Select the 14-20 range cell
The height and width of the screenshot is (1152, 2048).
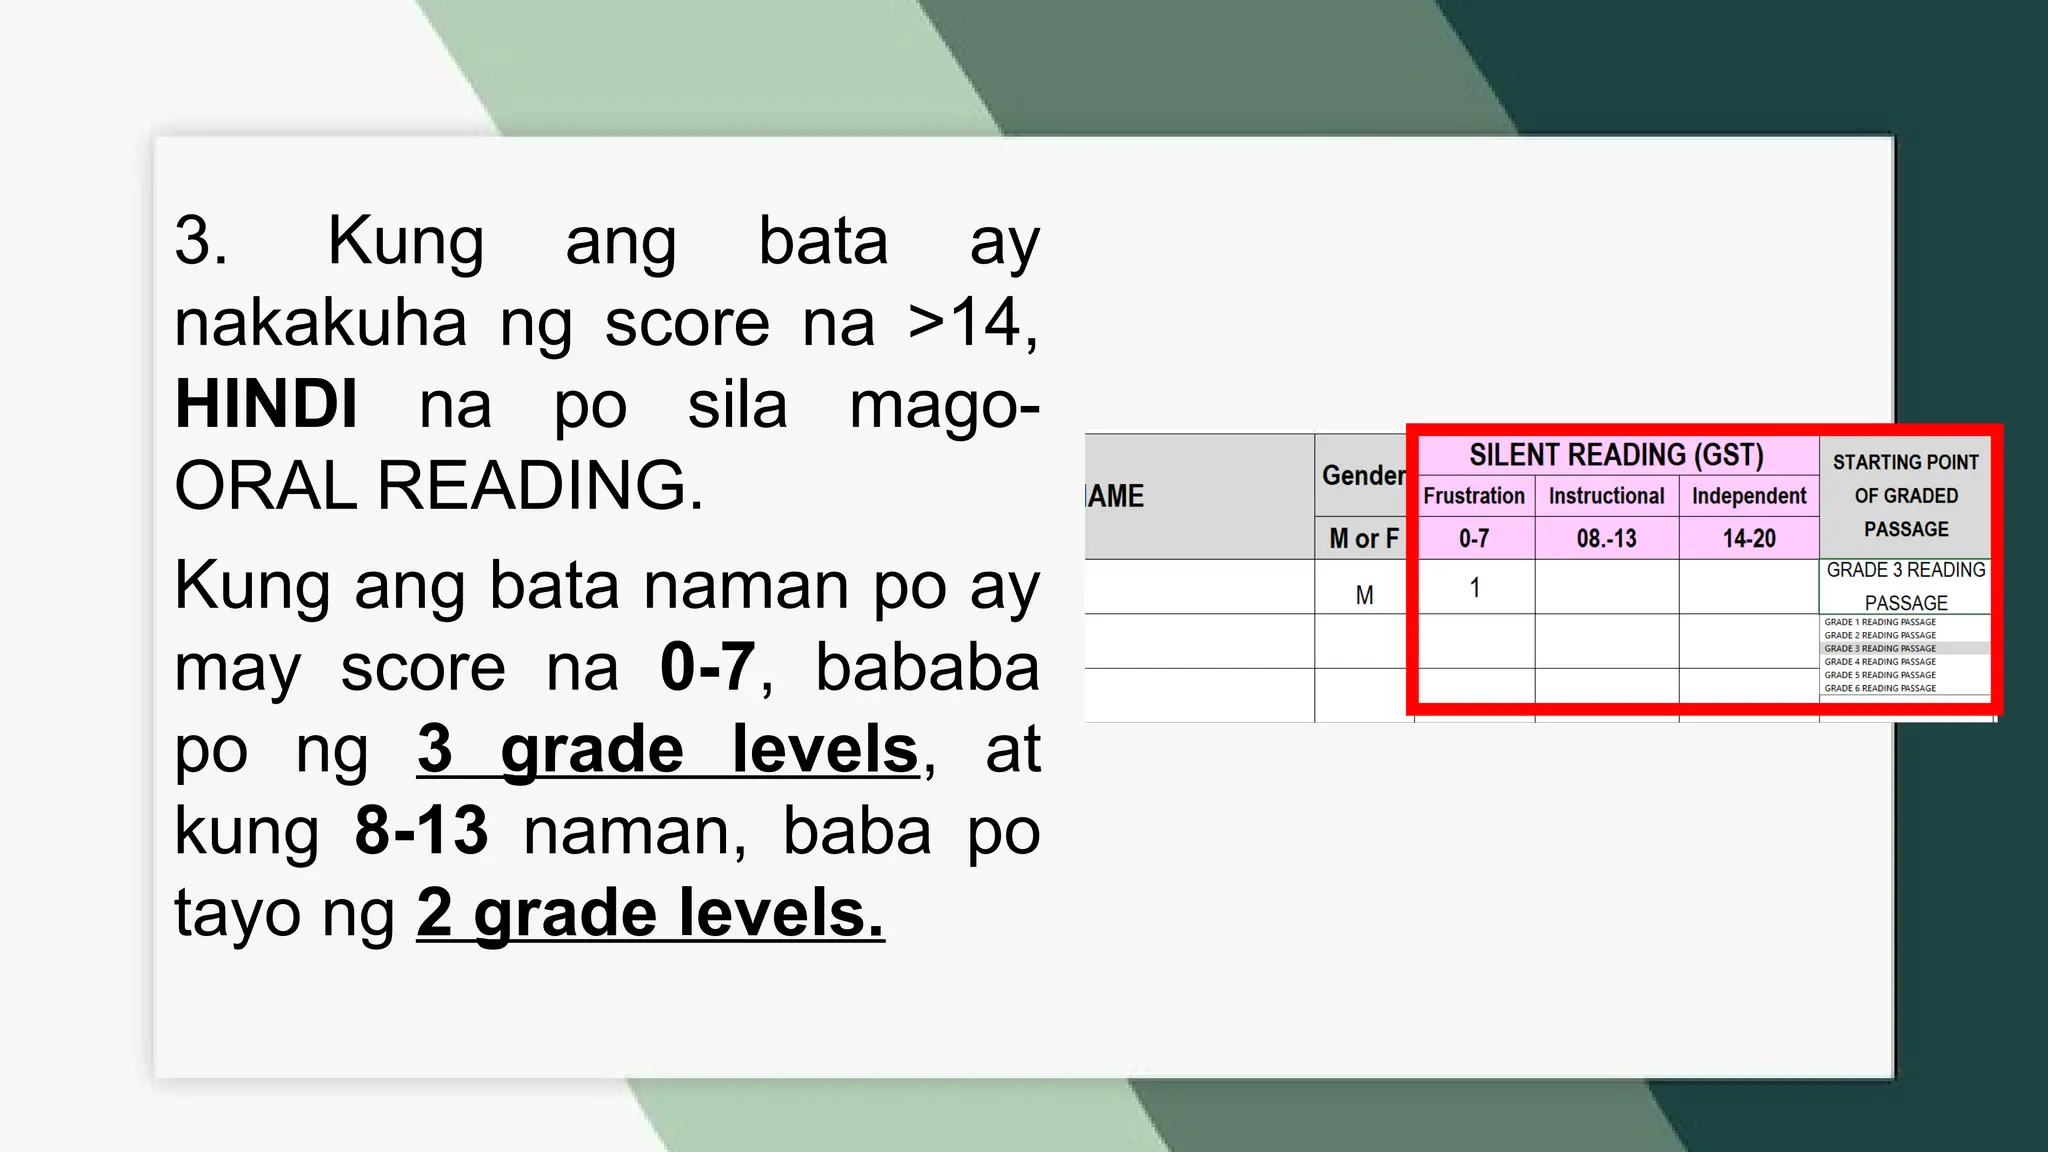1749,538
